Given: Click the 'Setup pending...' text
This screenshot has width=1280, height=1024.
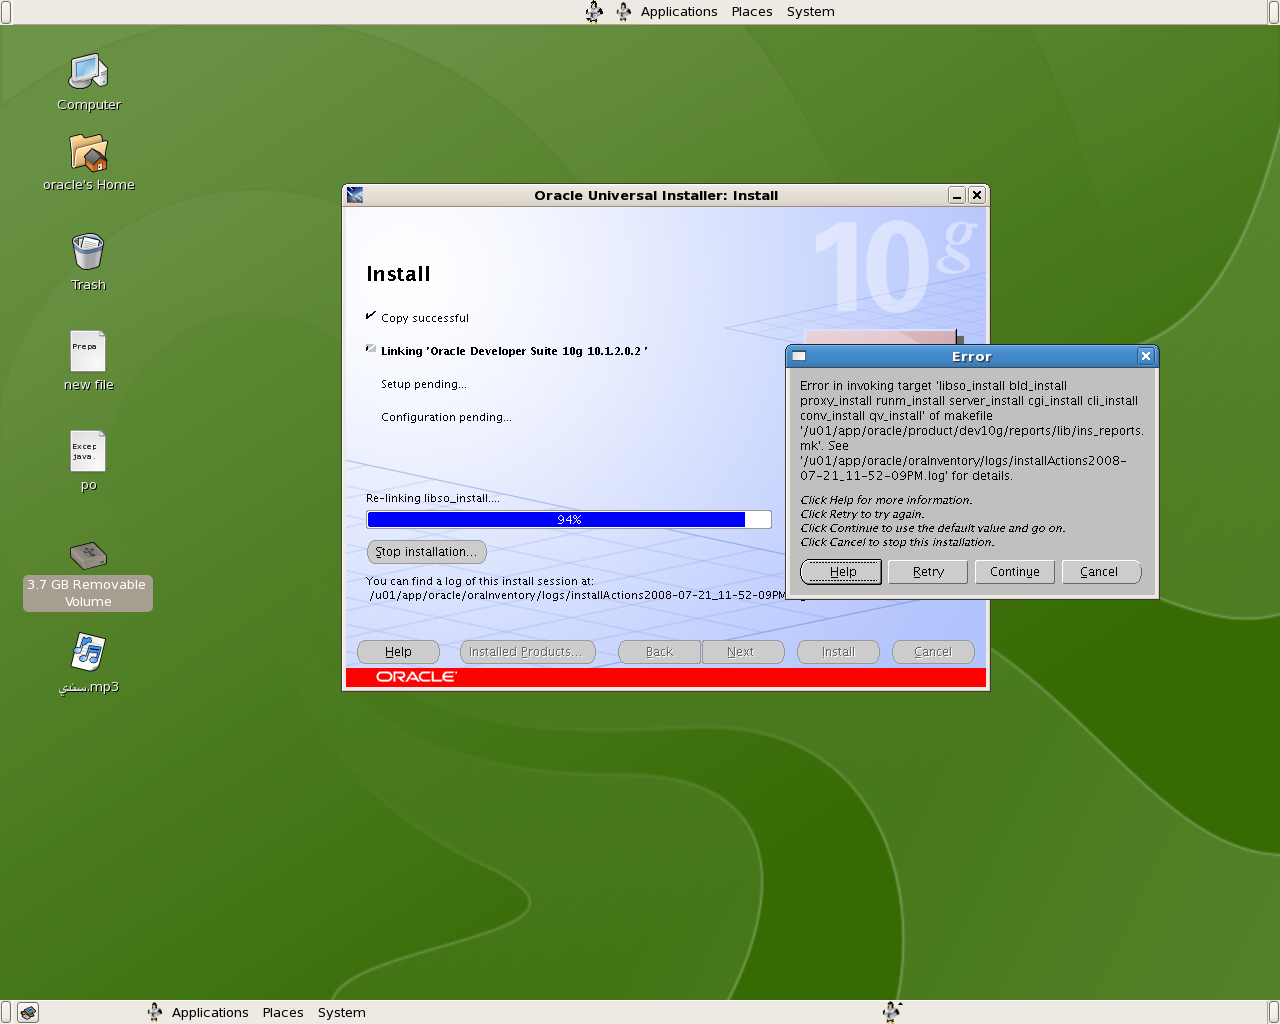Looking at the screenshot, I should [x=424, y=384].
